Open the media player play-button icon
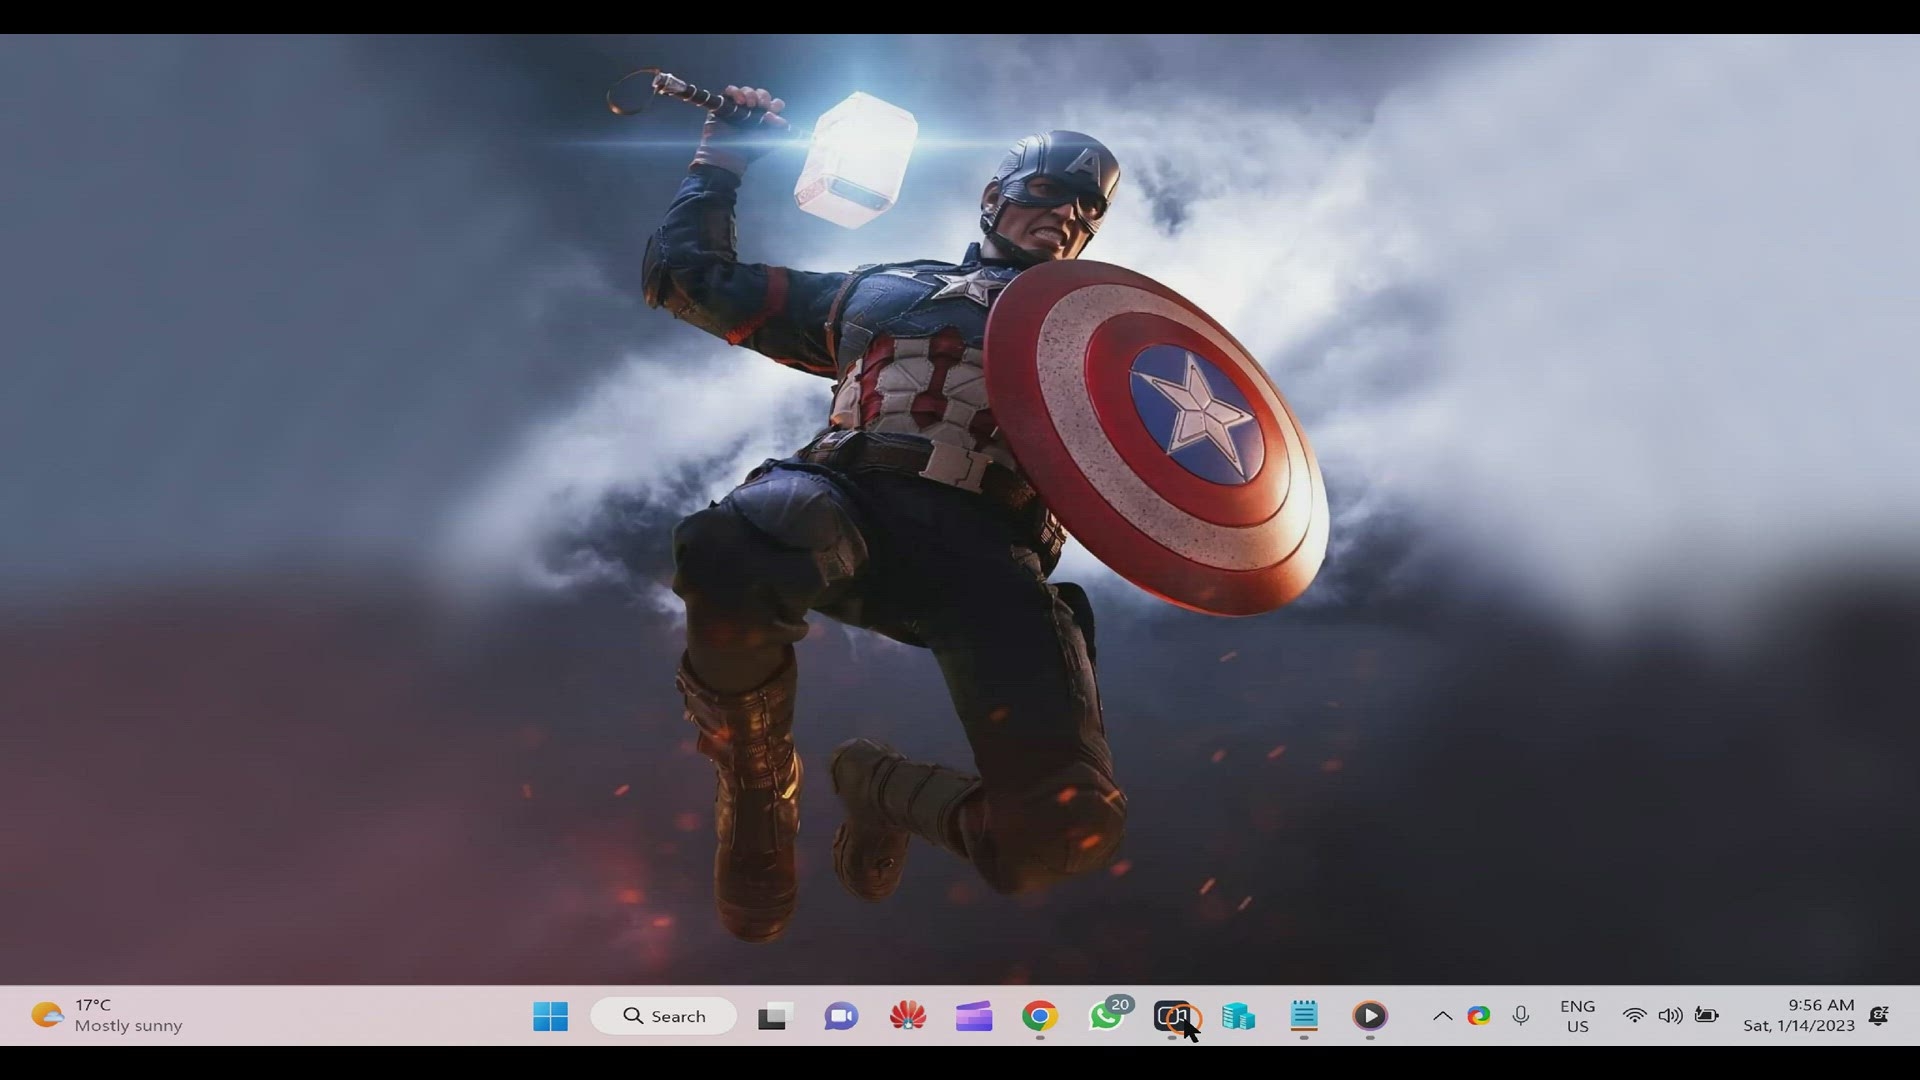This screenshot has width=1920, height=1080. pyautogui.click(x=1370, y=1016)
